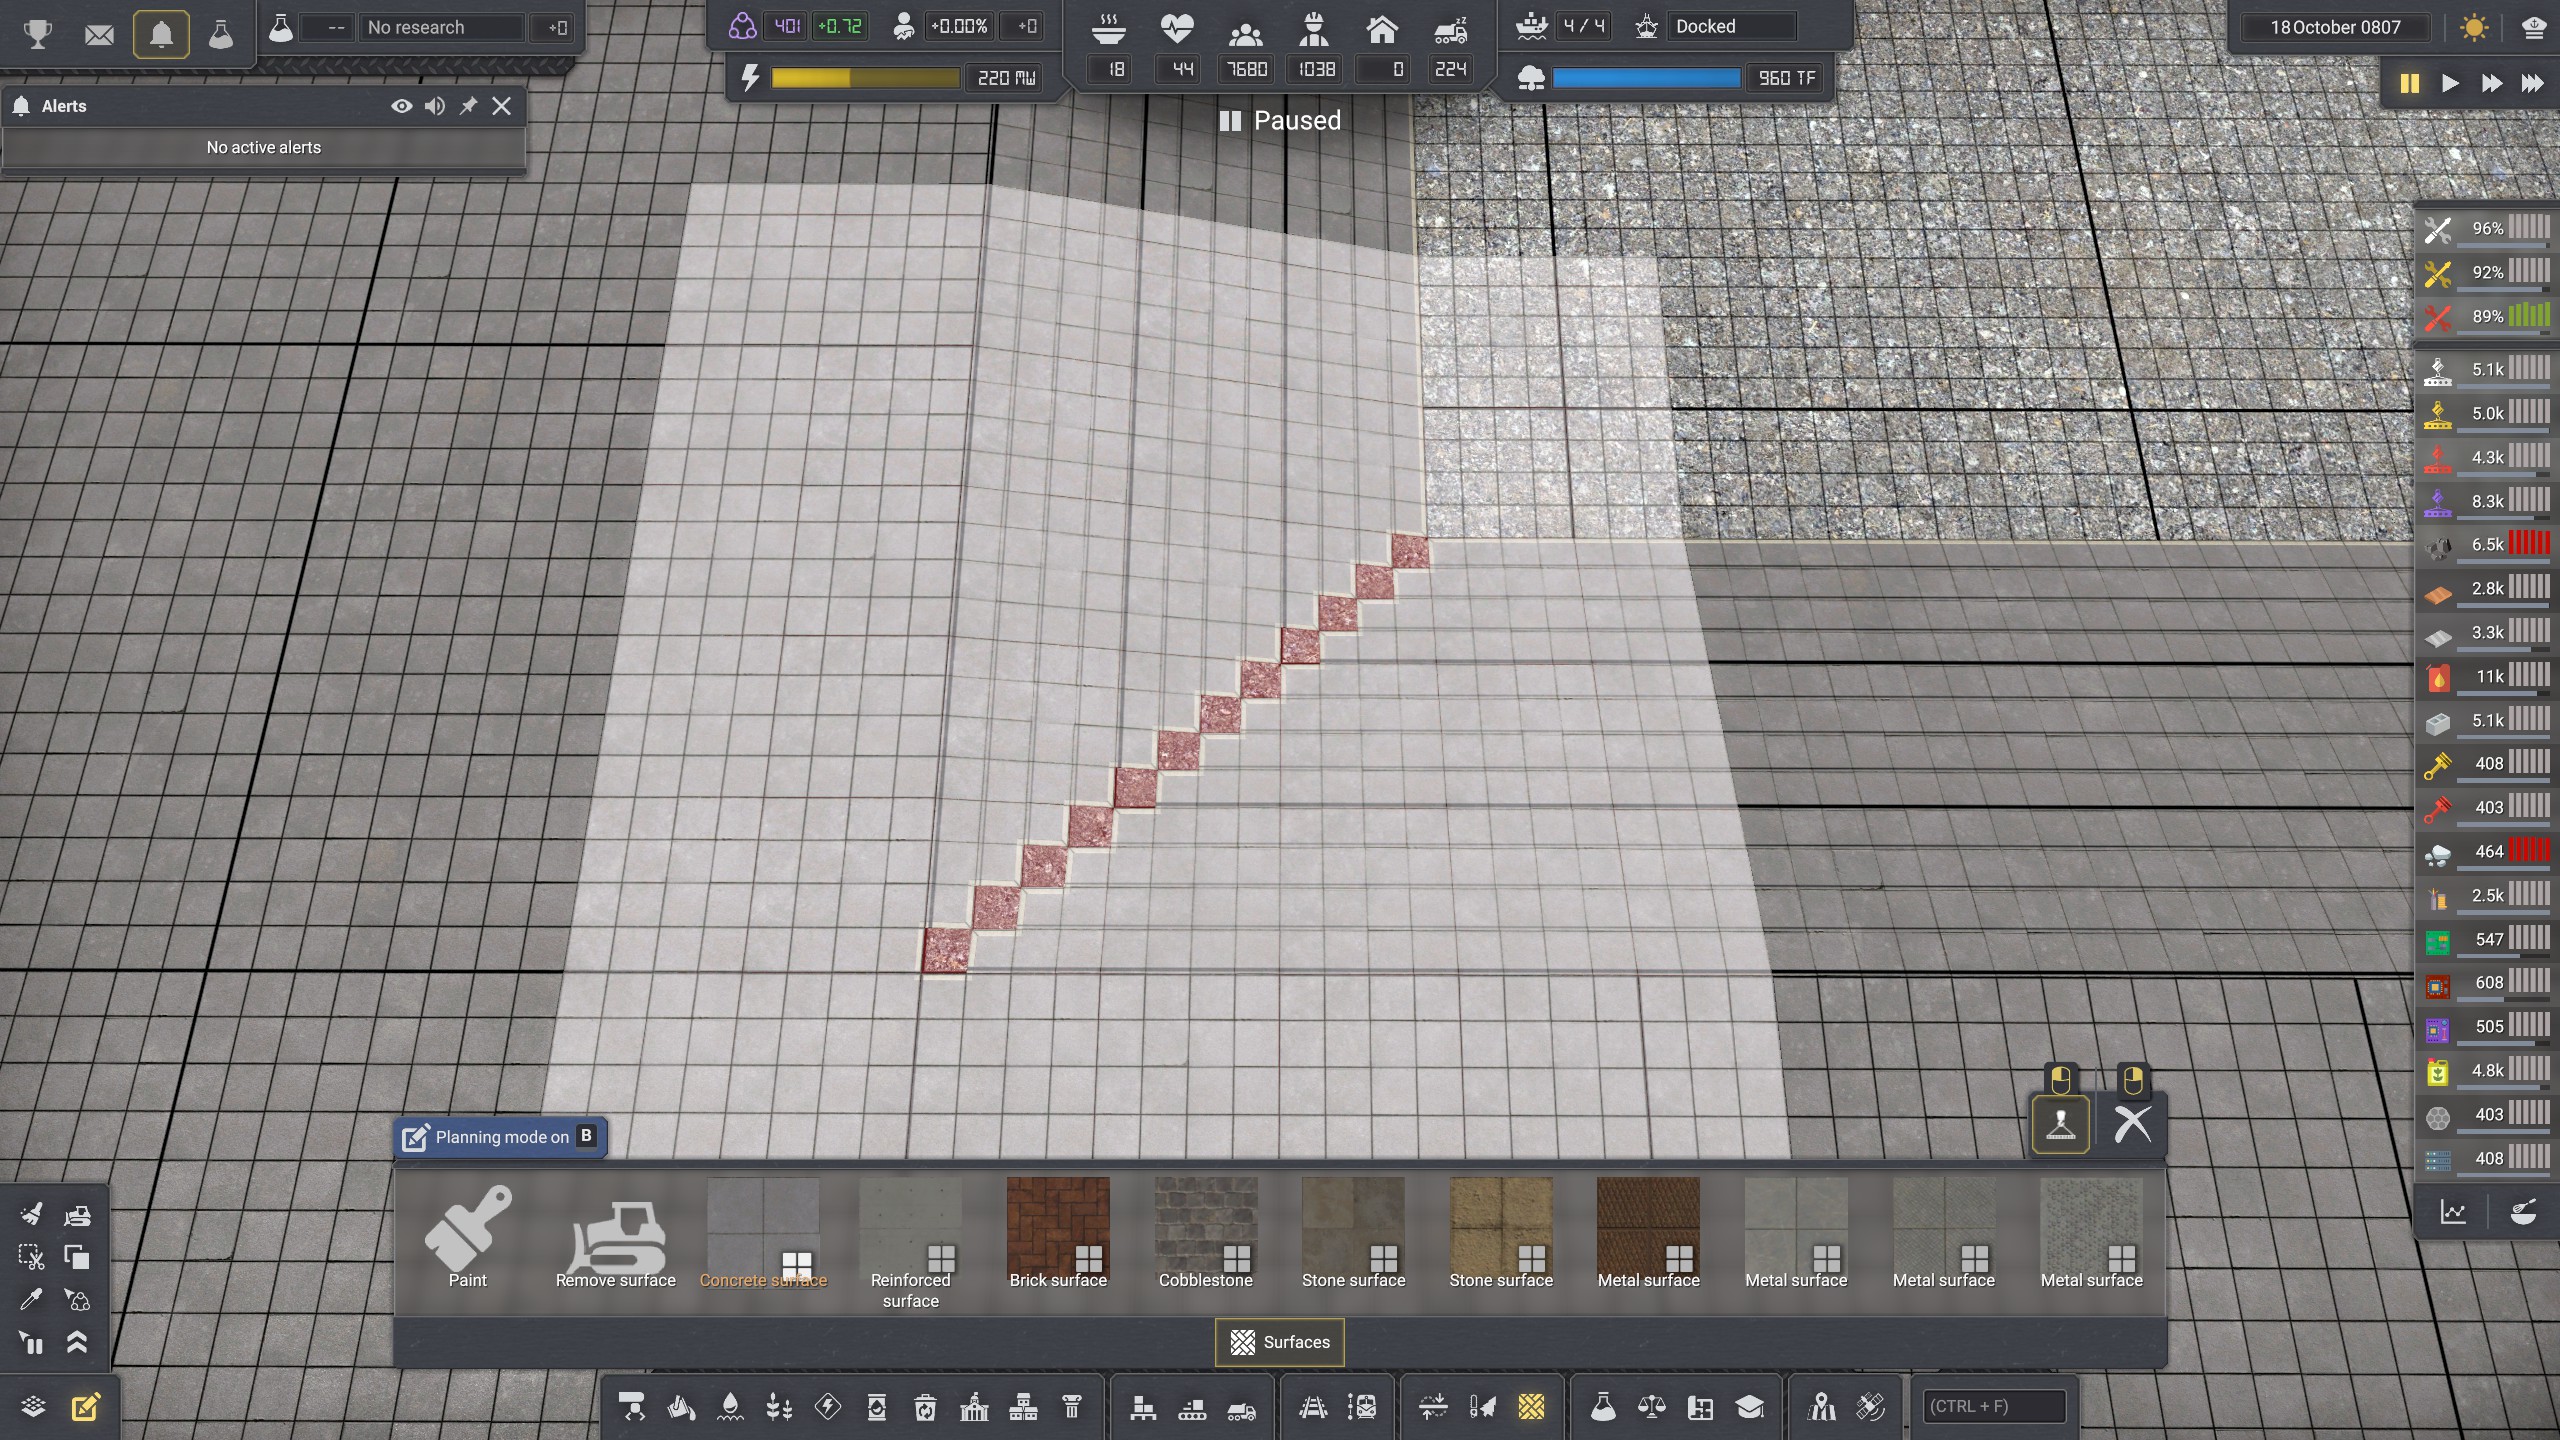Pin the Alerts panel

pos(468,106)
